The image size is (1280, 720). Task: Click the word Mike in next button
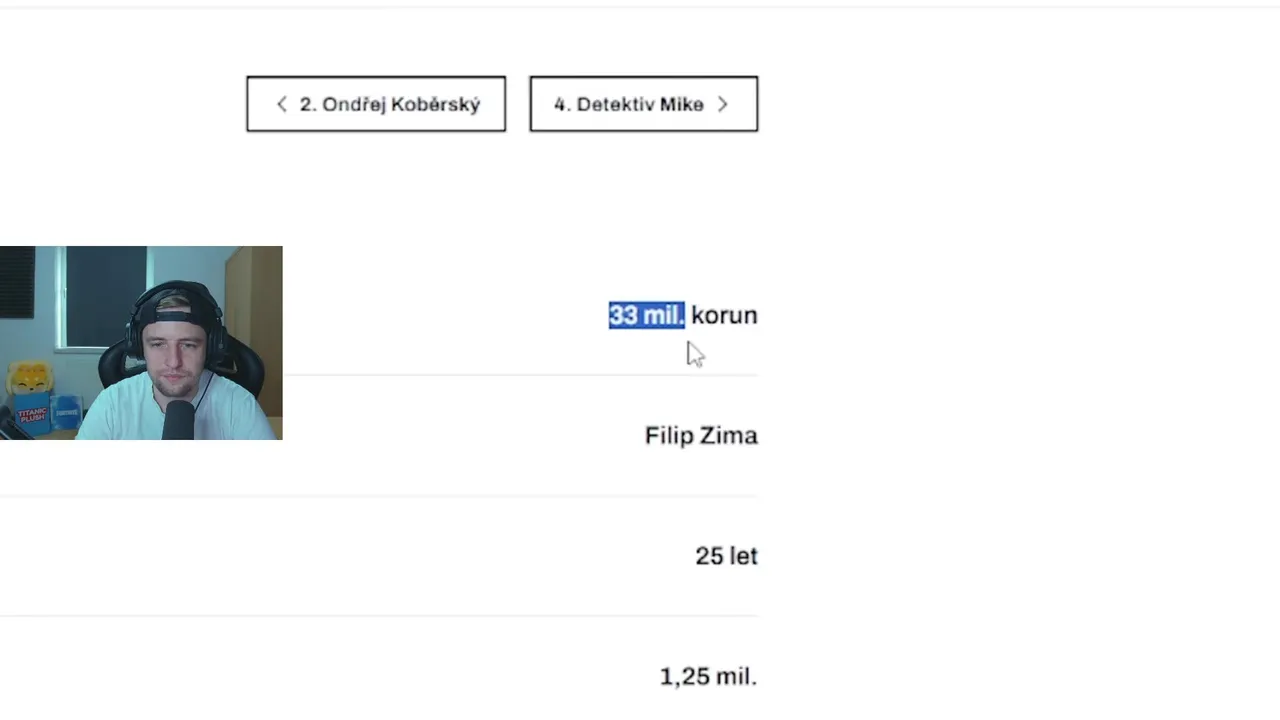pyautogui.click(x=681, y=104)
